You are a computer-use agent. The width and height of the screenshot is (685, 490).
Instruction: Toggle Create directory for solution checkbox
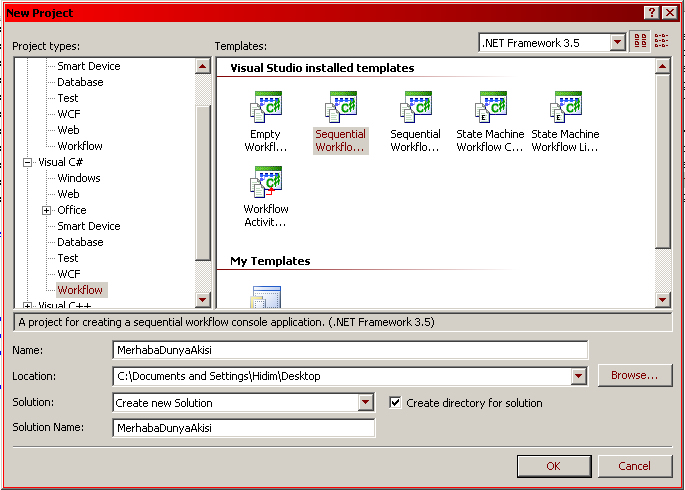395,402
